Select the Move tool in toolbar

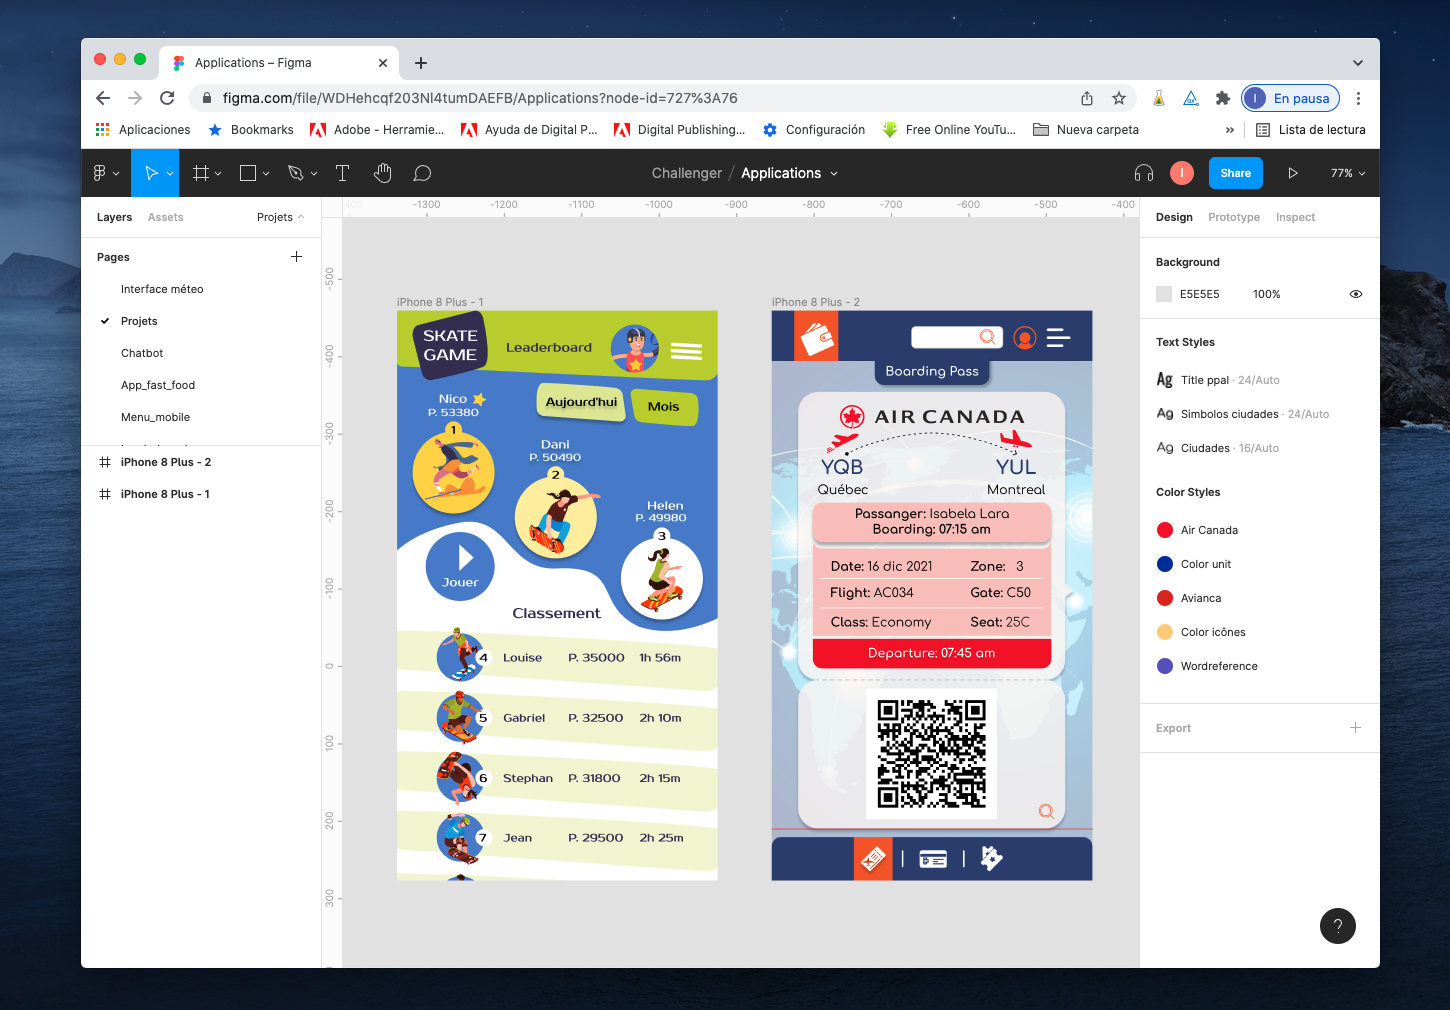[151, 173]
